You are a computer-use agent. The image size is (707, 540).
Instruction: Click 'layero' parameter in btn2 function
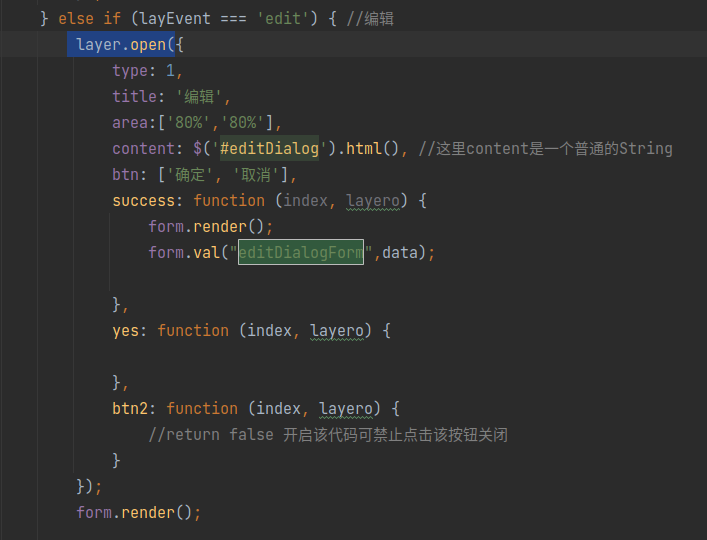click(x=346, y=408)
